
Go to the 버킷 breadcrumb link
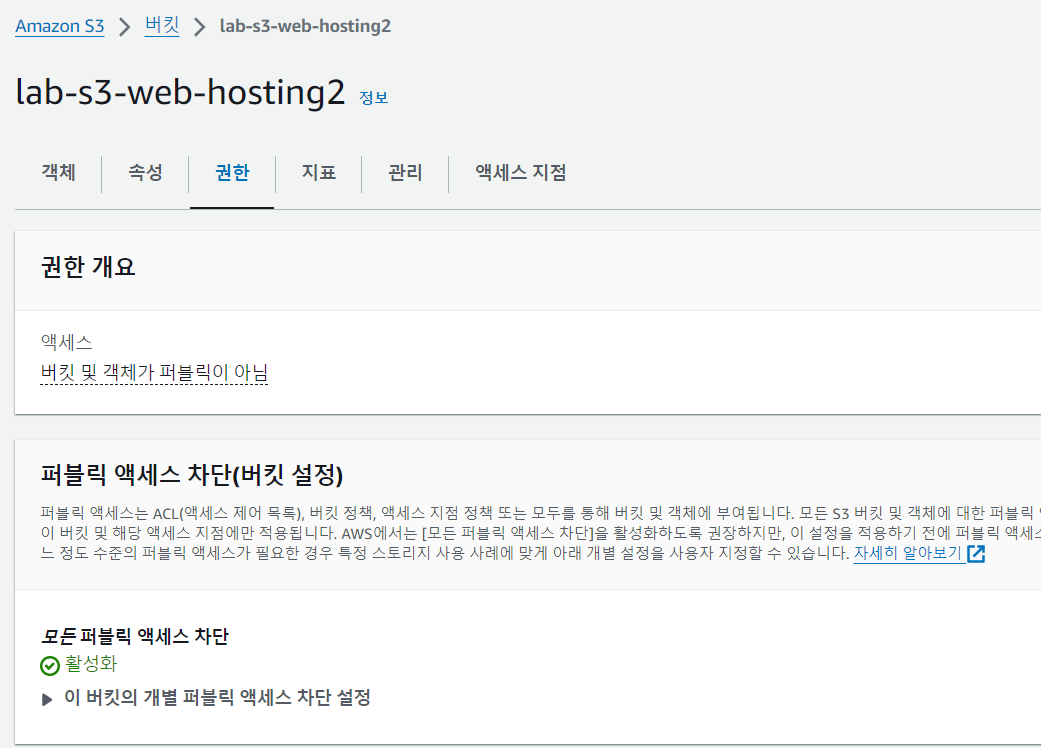click(162, 25)
